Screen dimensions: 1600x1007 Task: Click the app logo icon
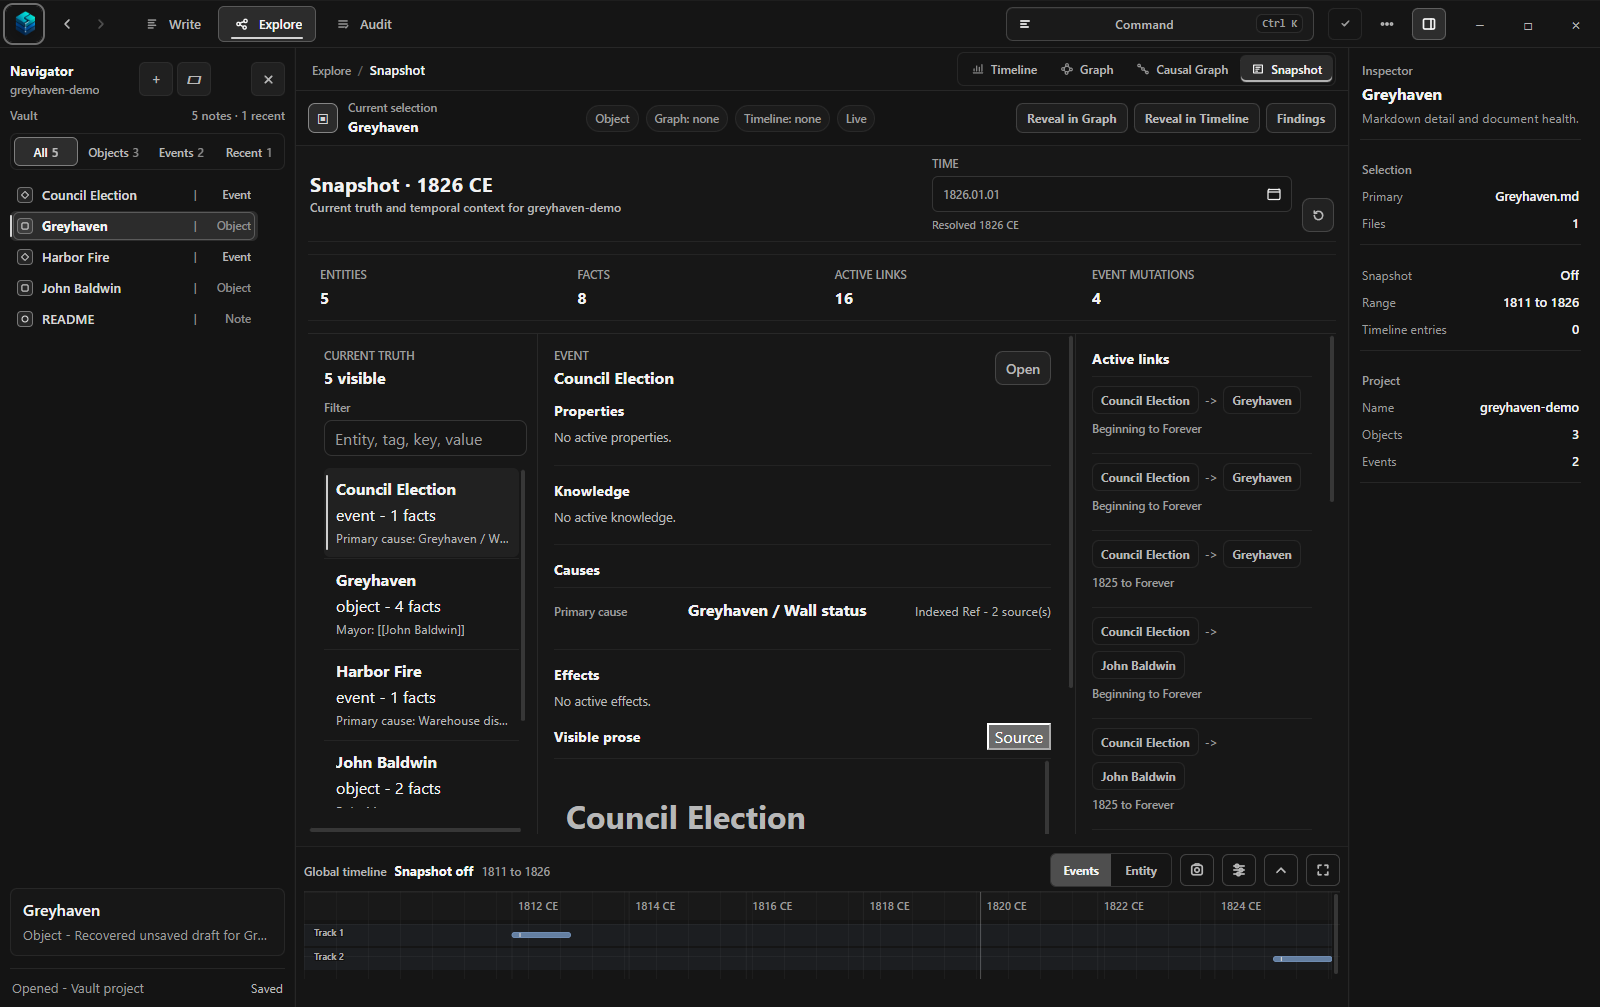click(x=24, y=24)
